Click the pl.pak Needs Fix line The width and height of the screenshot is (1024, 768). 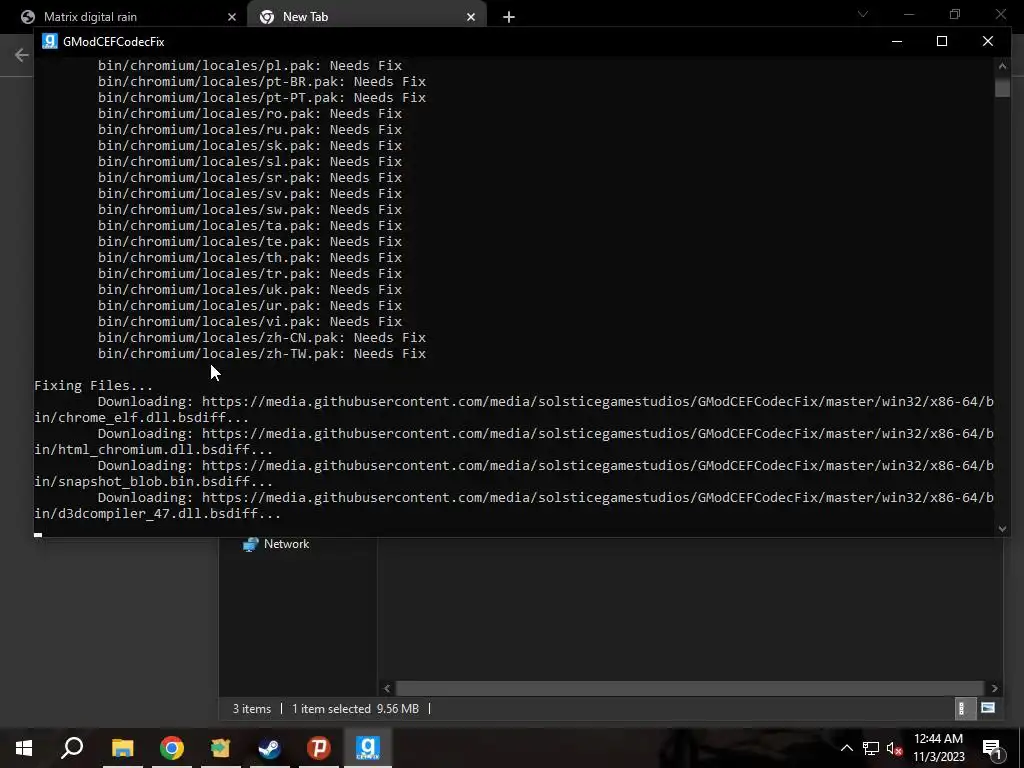[250, 65]
